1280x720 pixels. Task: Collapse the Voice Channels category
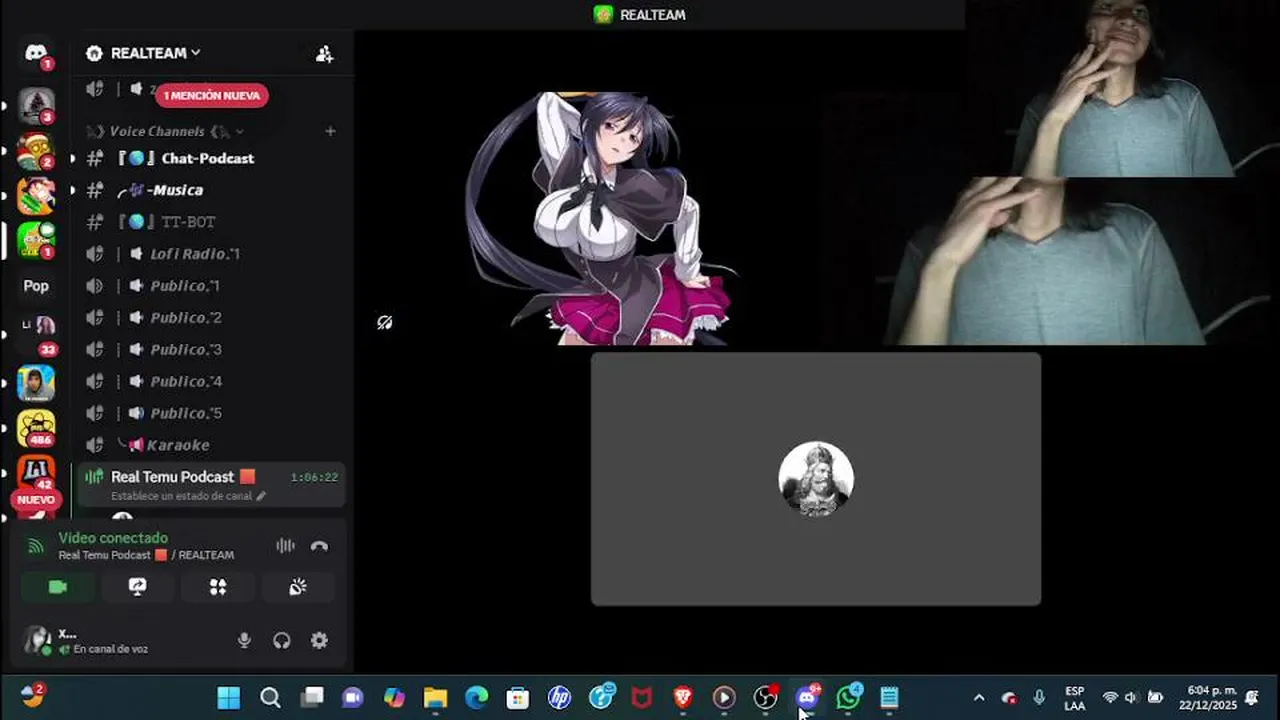pyautogui.click(x=165, y=131)
